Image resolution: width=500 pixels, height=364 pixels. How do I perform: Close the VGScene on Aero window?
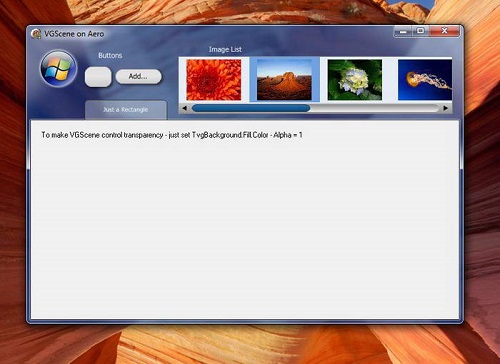(x=444, y=31)
